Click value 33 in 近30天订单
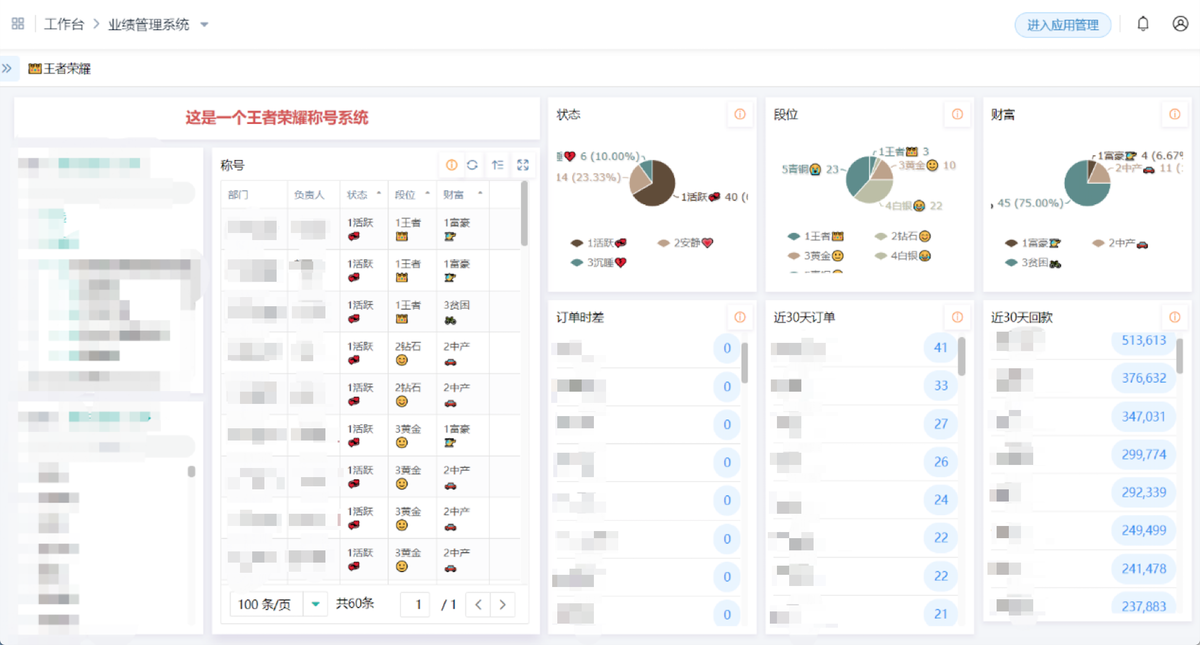The image size is (1200, 645). click(x=940, y=386)
